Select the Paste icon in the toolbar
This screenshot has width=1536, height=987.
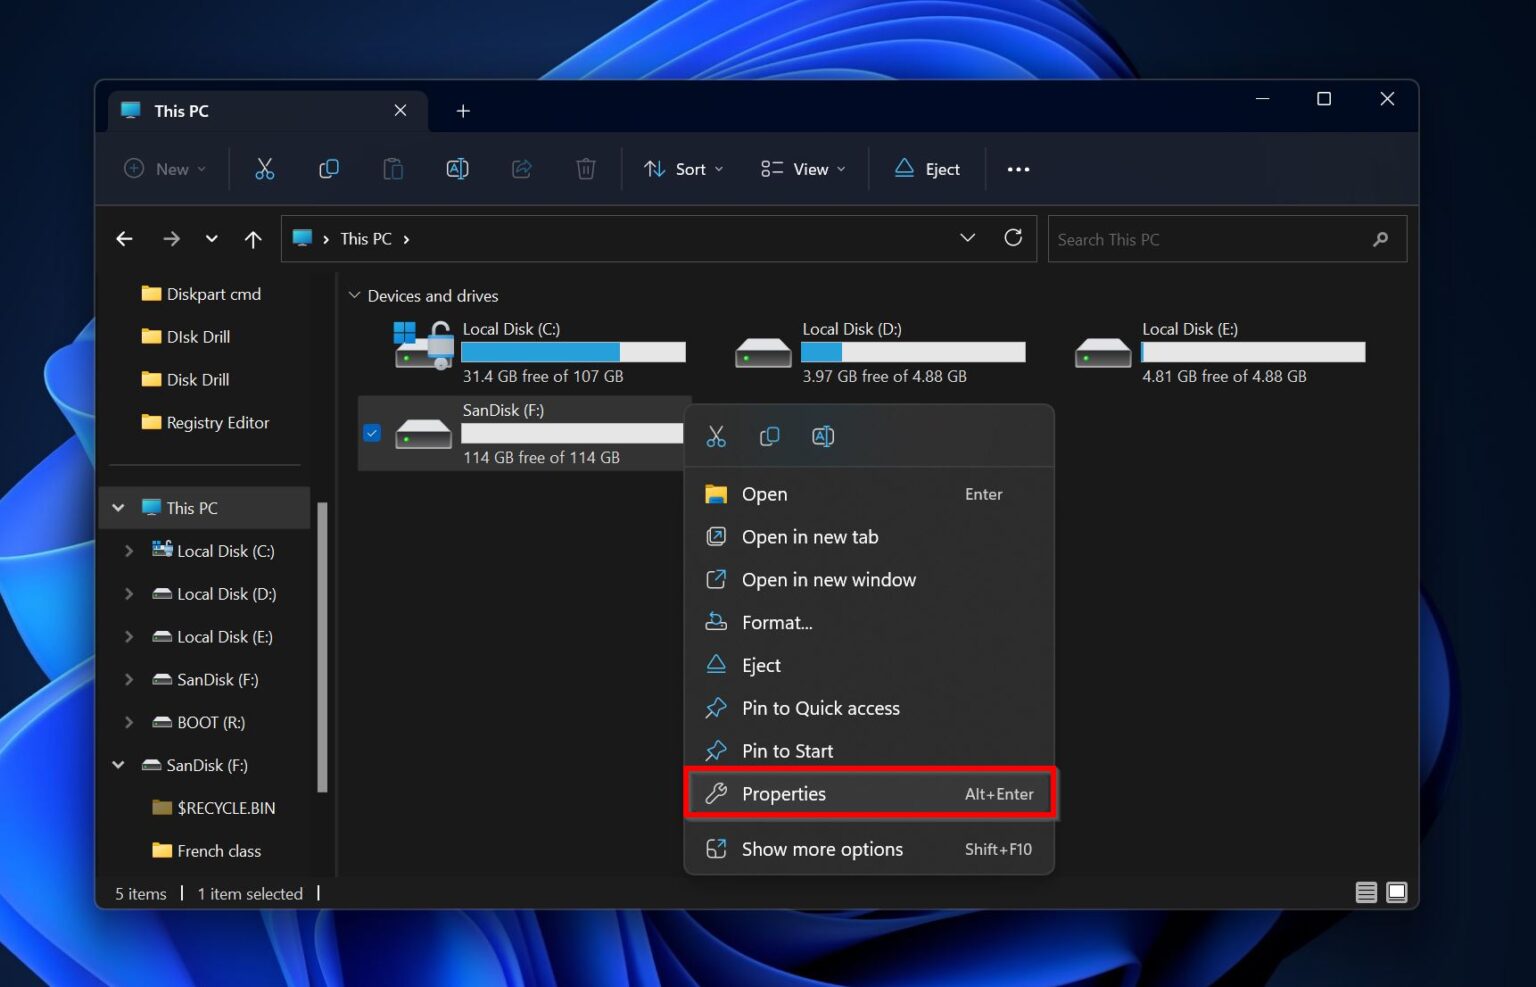point(392,168)
